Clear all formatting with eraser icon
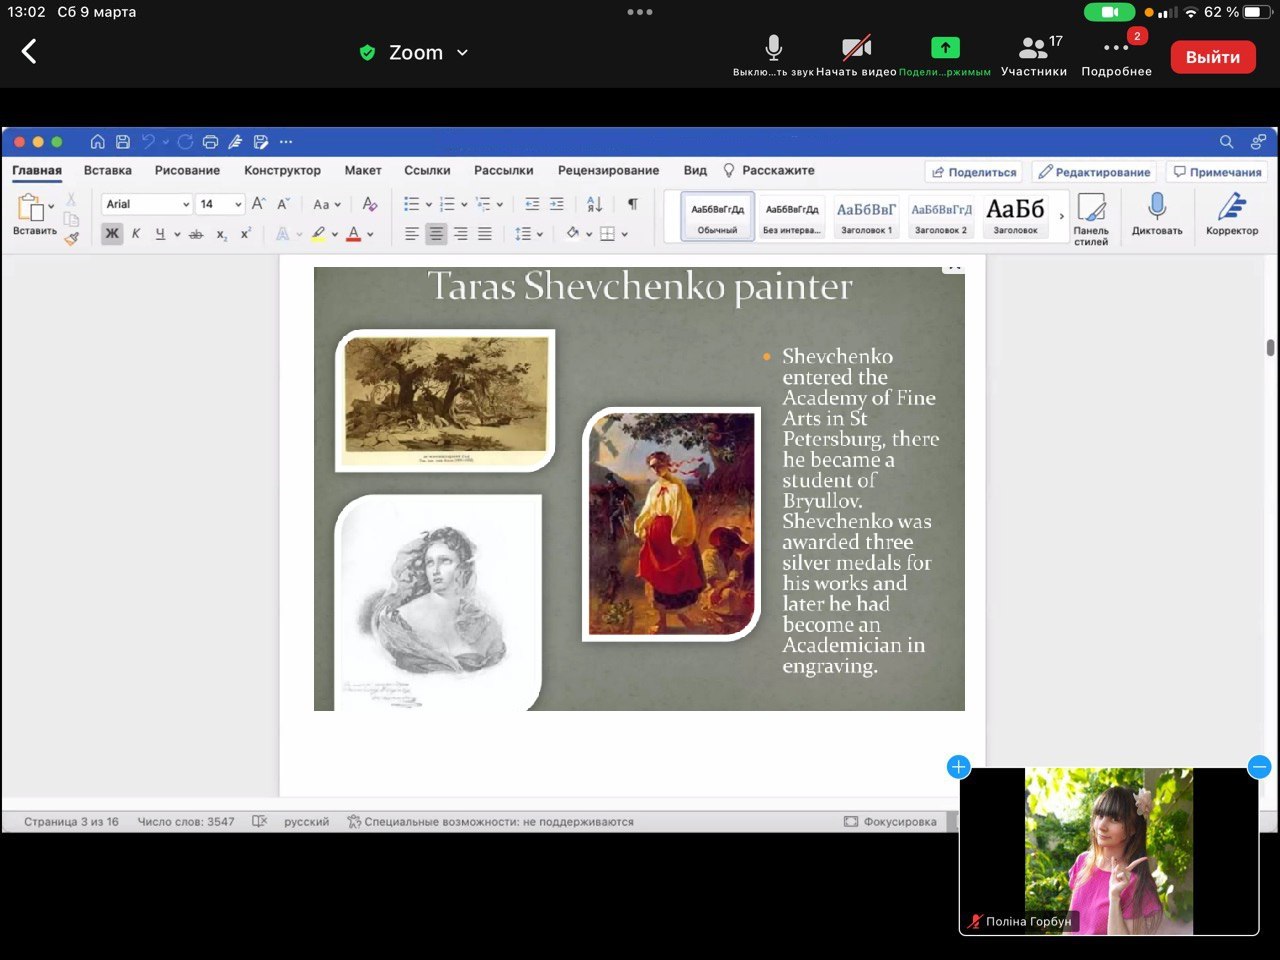The image size is (1280, 960). (x=370, y=204)
